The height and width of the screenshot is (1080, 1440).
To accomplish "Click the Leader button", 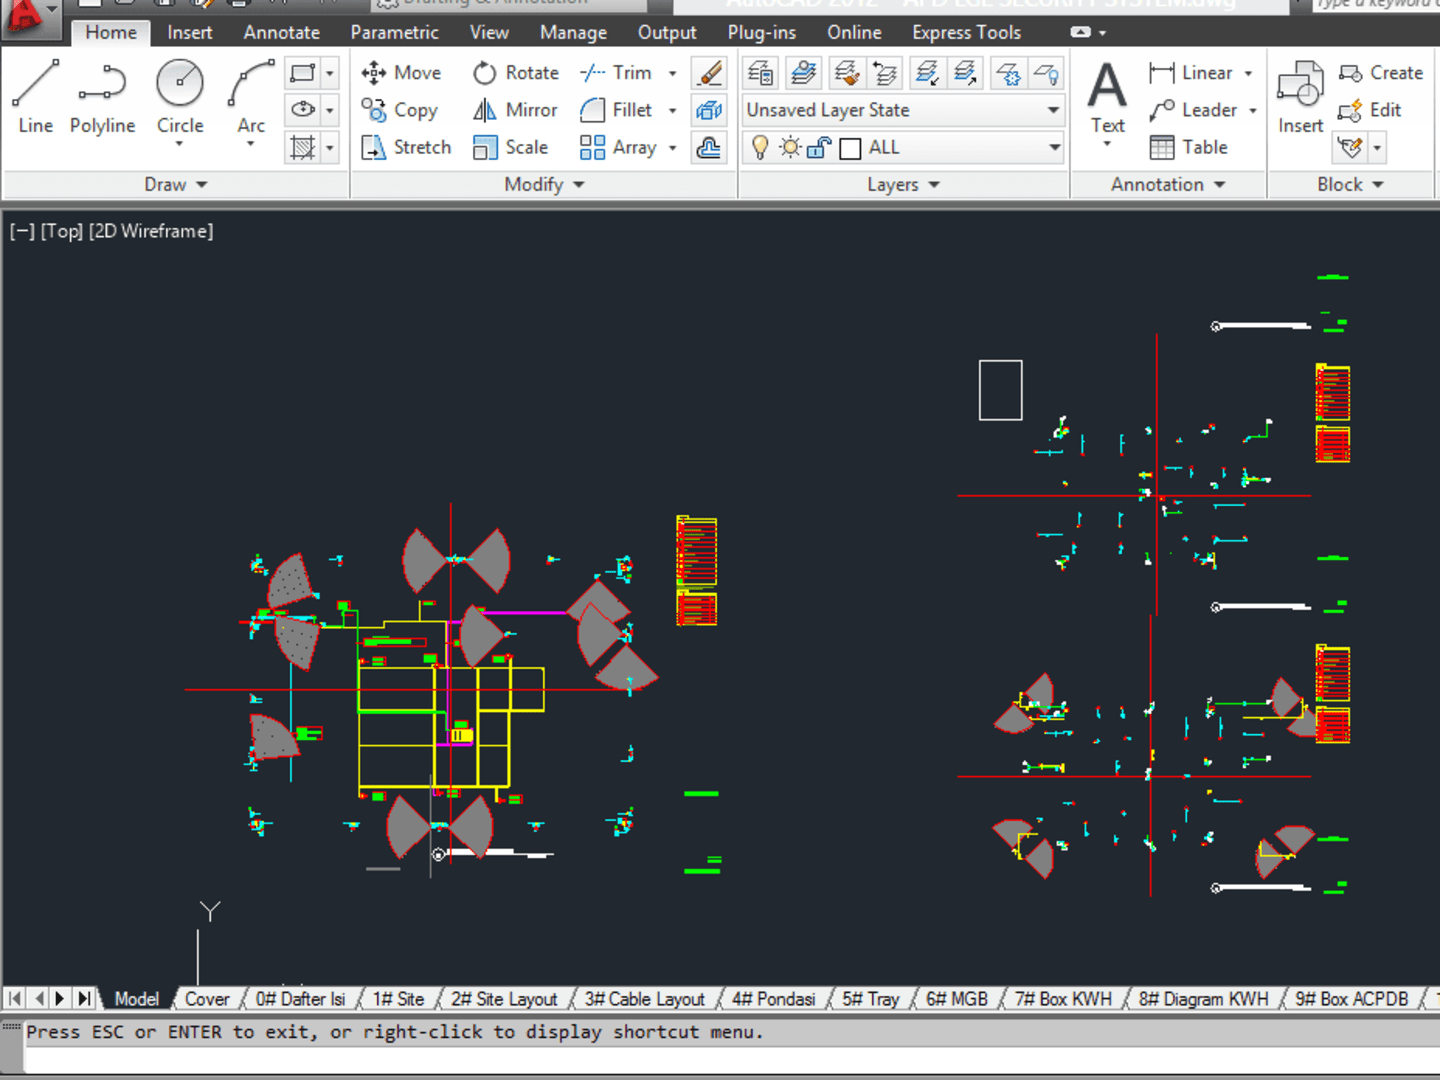I will [1192, 110].
